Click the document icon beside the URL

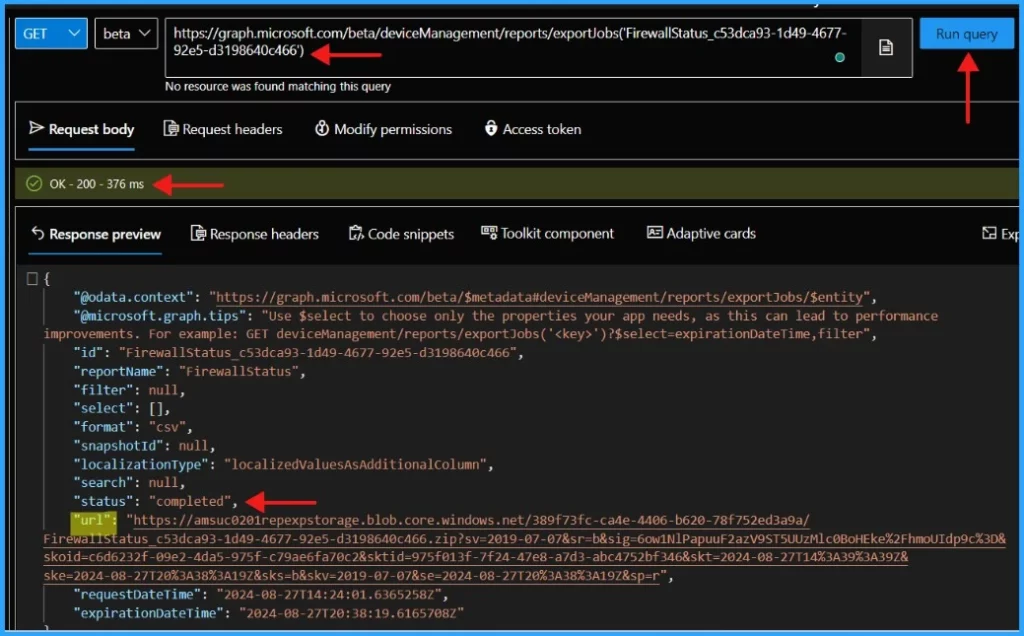click(x=886, y=48)
